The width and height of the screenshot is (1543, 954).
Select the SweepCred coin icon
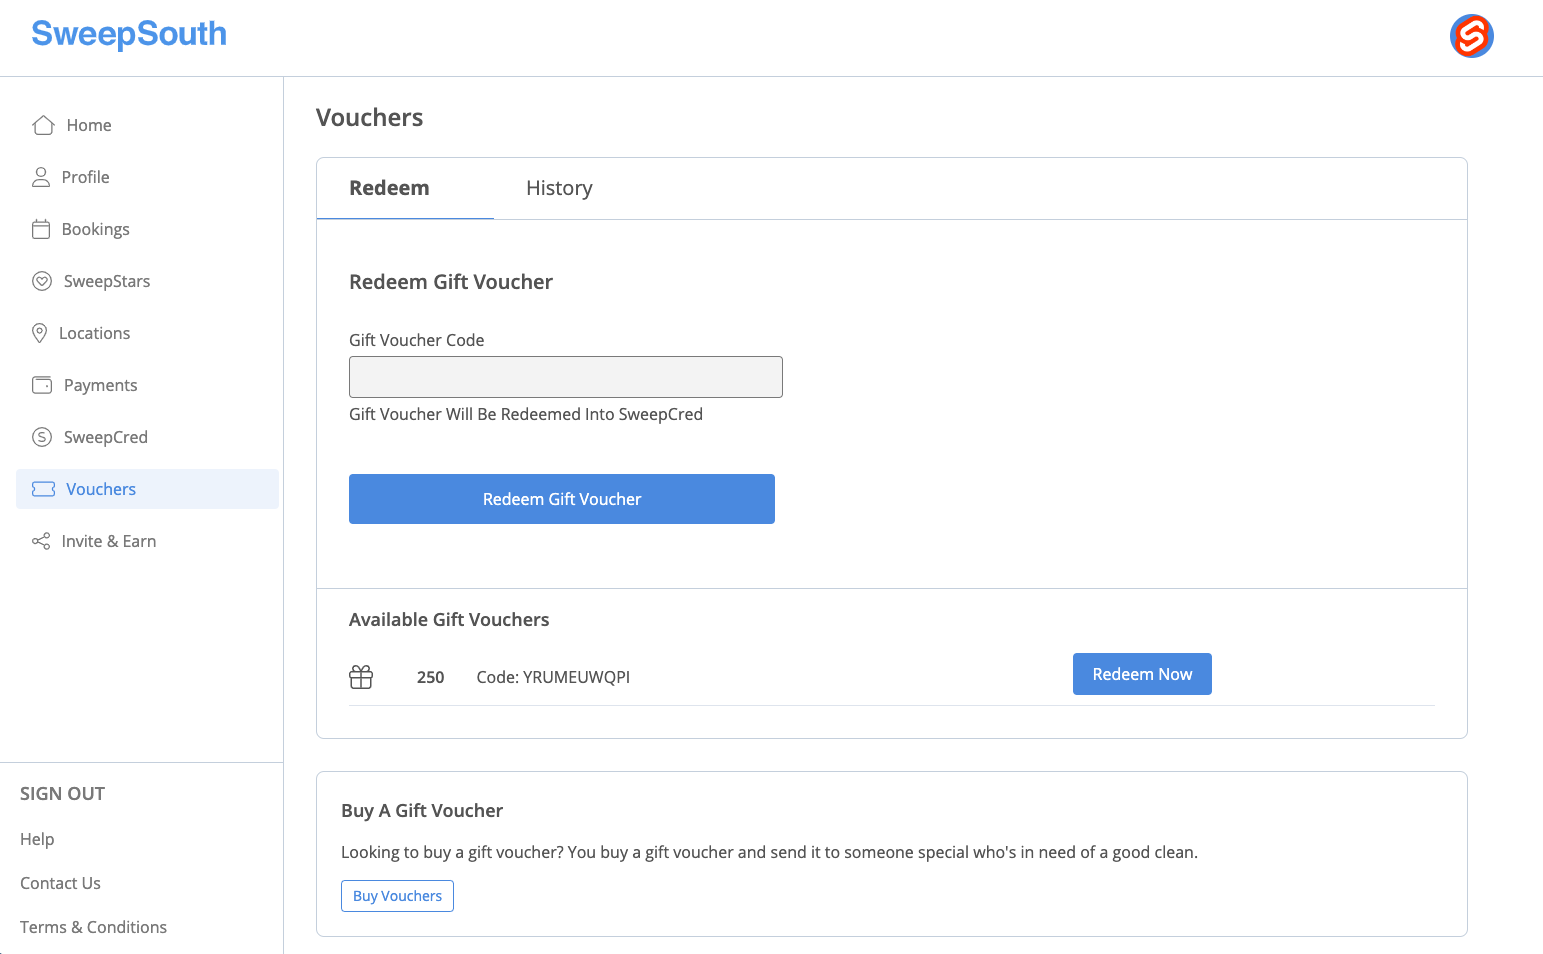click(x=42, y=437)
